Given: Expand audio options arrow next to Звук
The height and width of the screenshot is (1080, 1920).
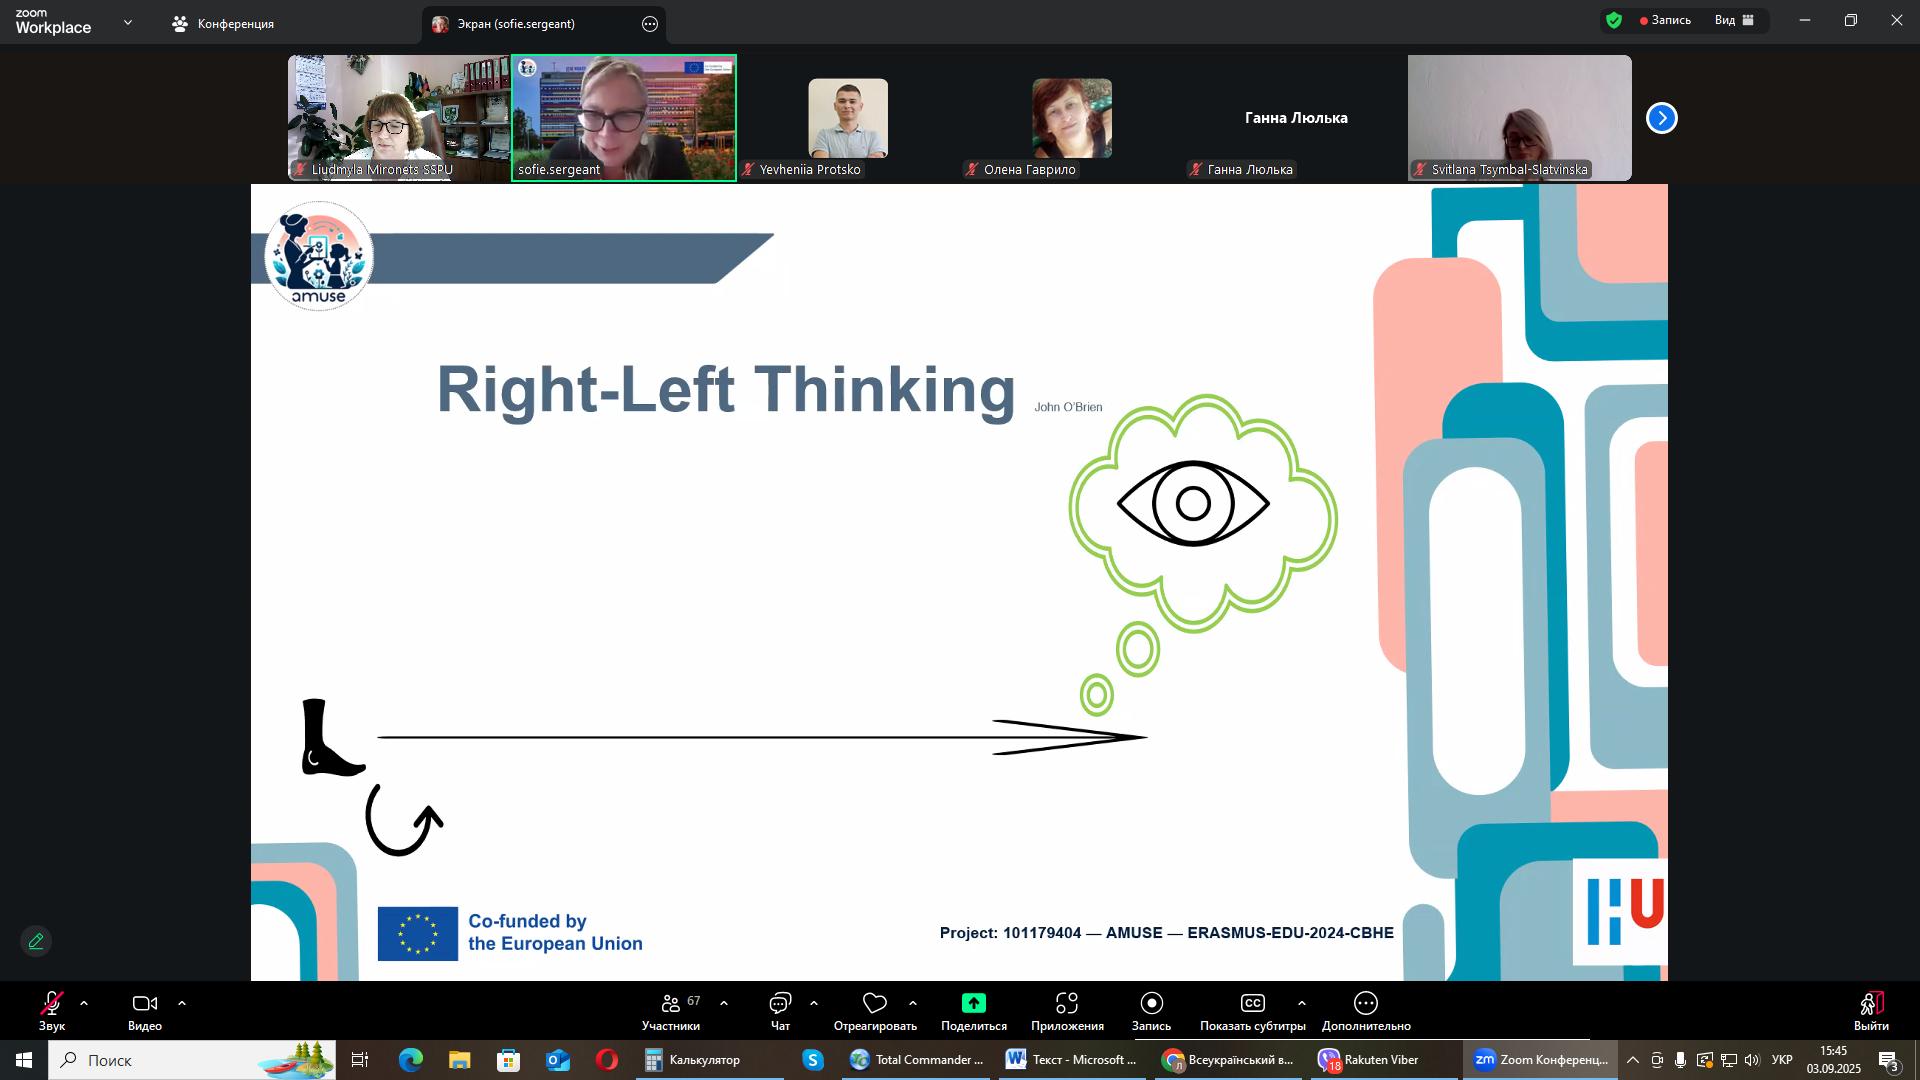Looking at the screenshot, I should pos(84,1004).
